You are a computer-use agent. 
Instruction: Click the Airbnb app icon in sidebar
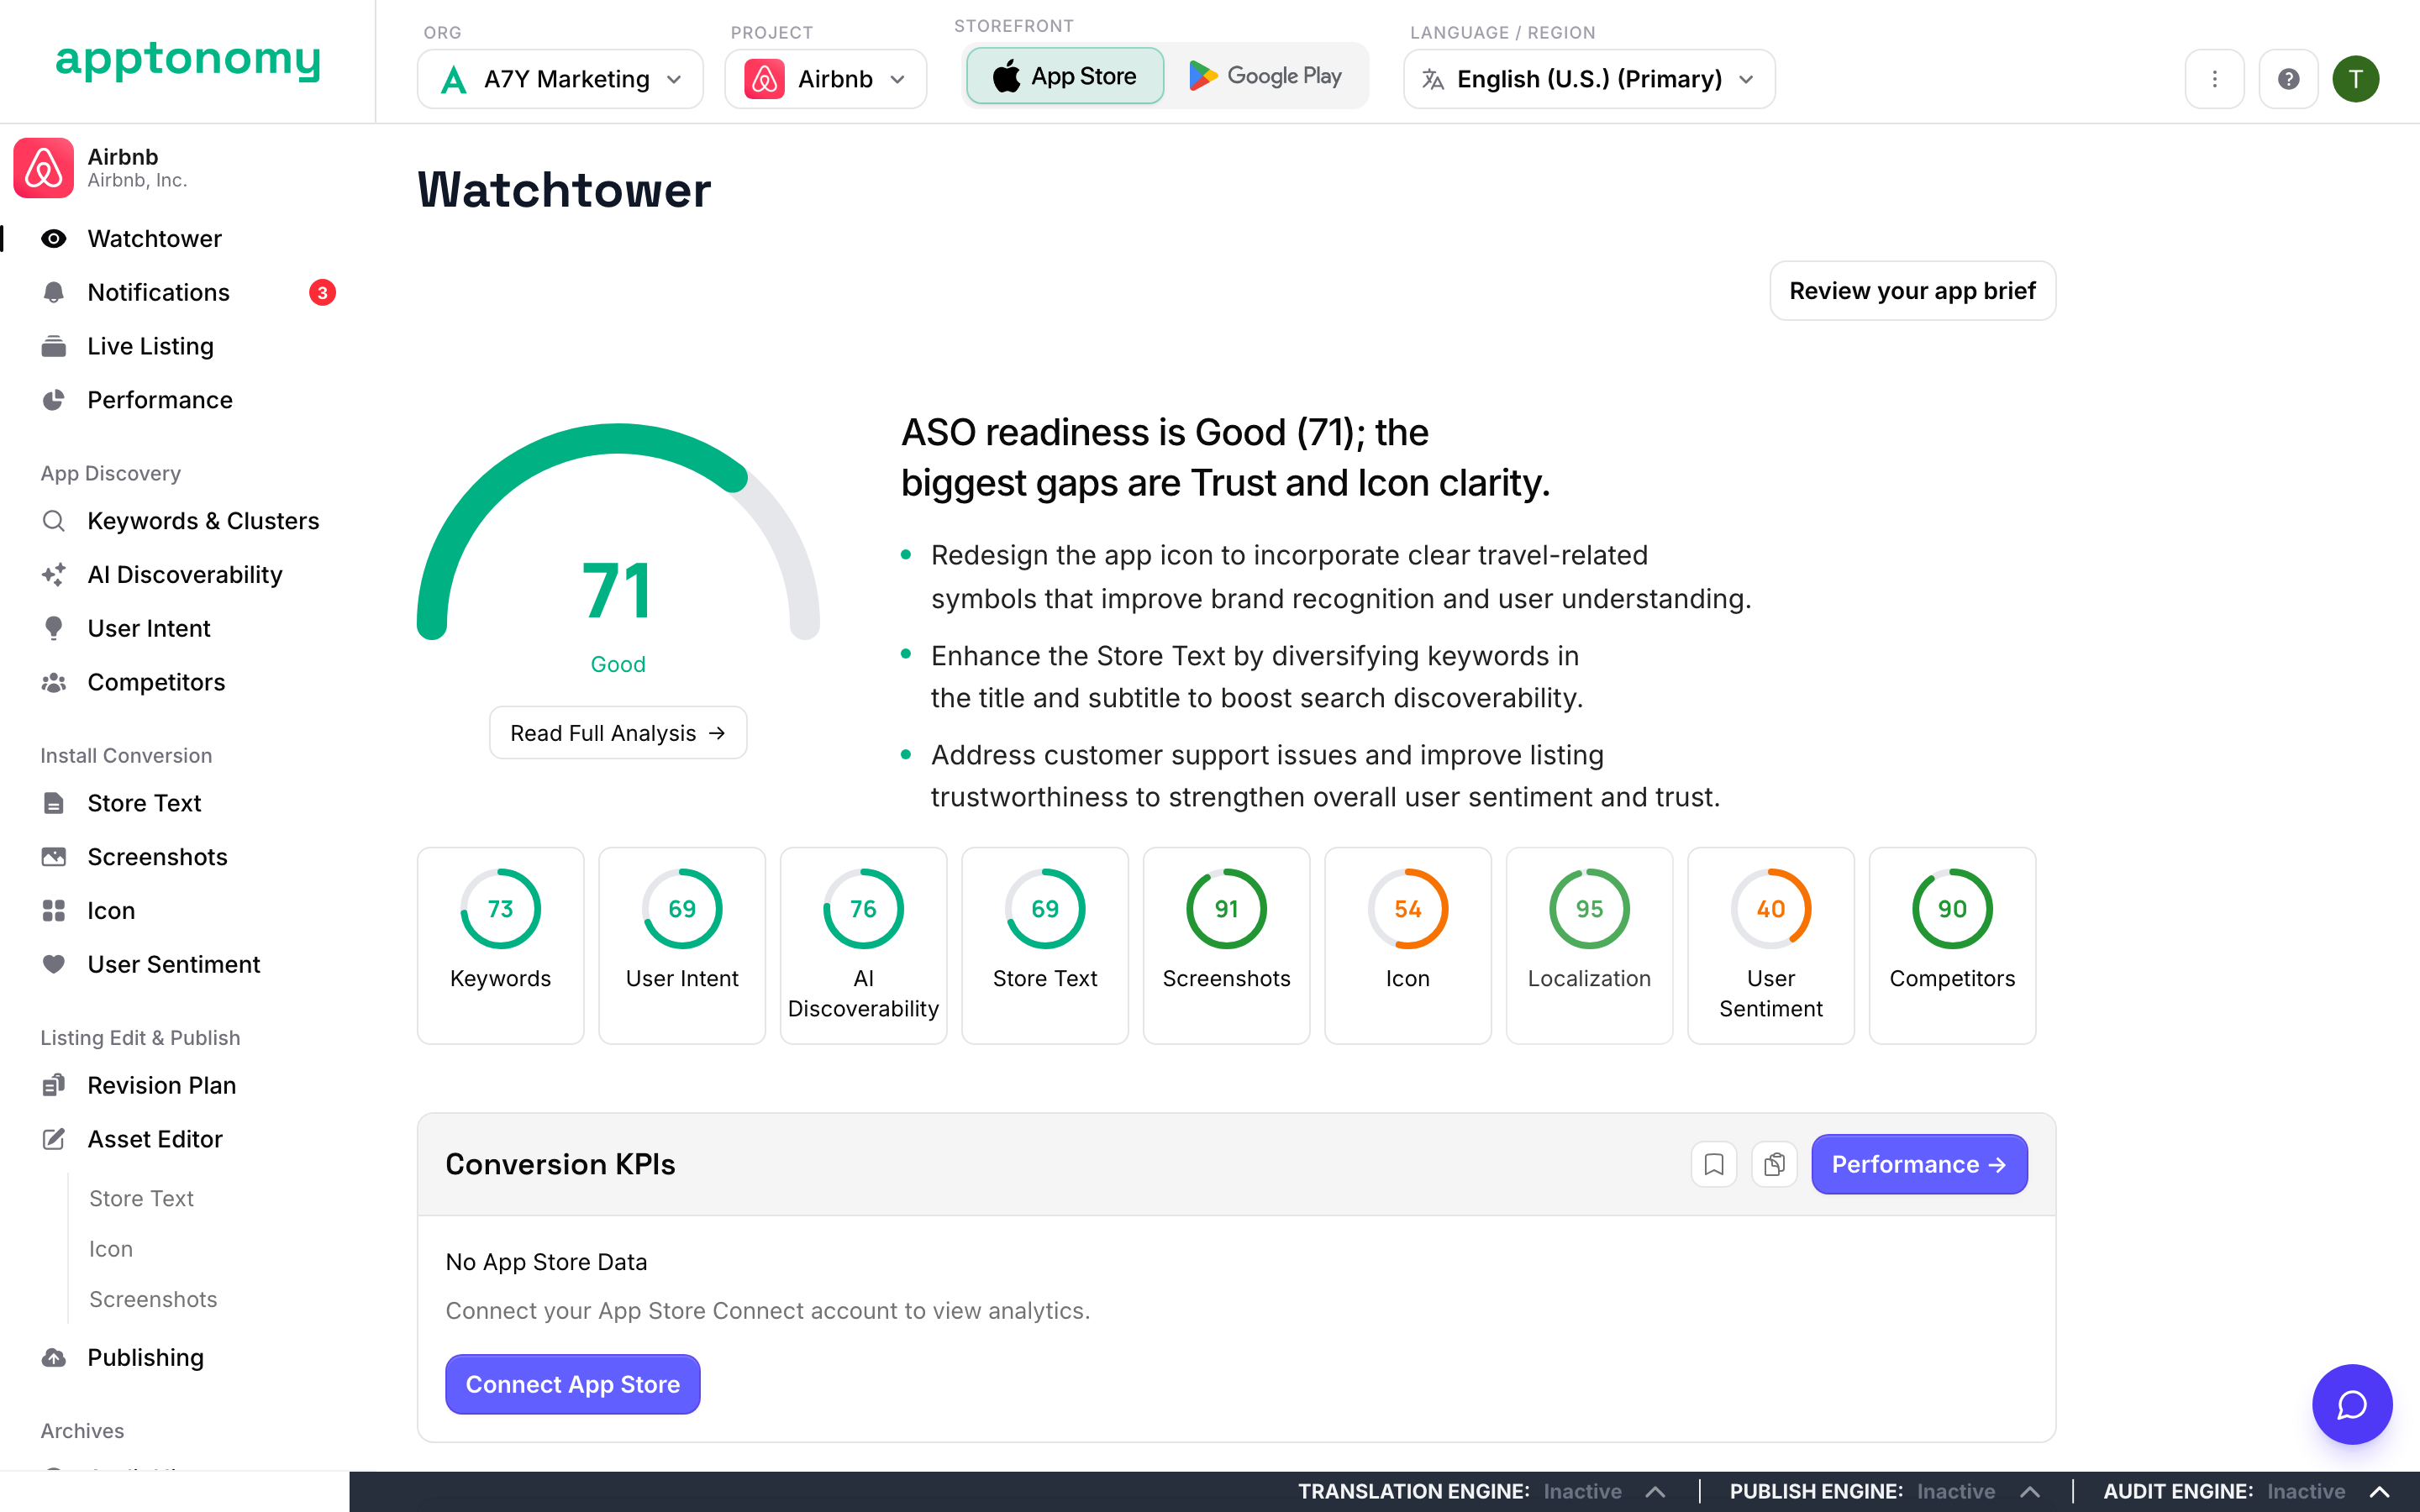pyautogui.click(x=43, y=167)
